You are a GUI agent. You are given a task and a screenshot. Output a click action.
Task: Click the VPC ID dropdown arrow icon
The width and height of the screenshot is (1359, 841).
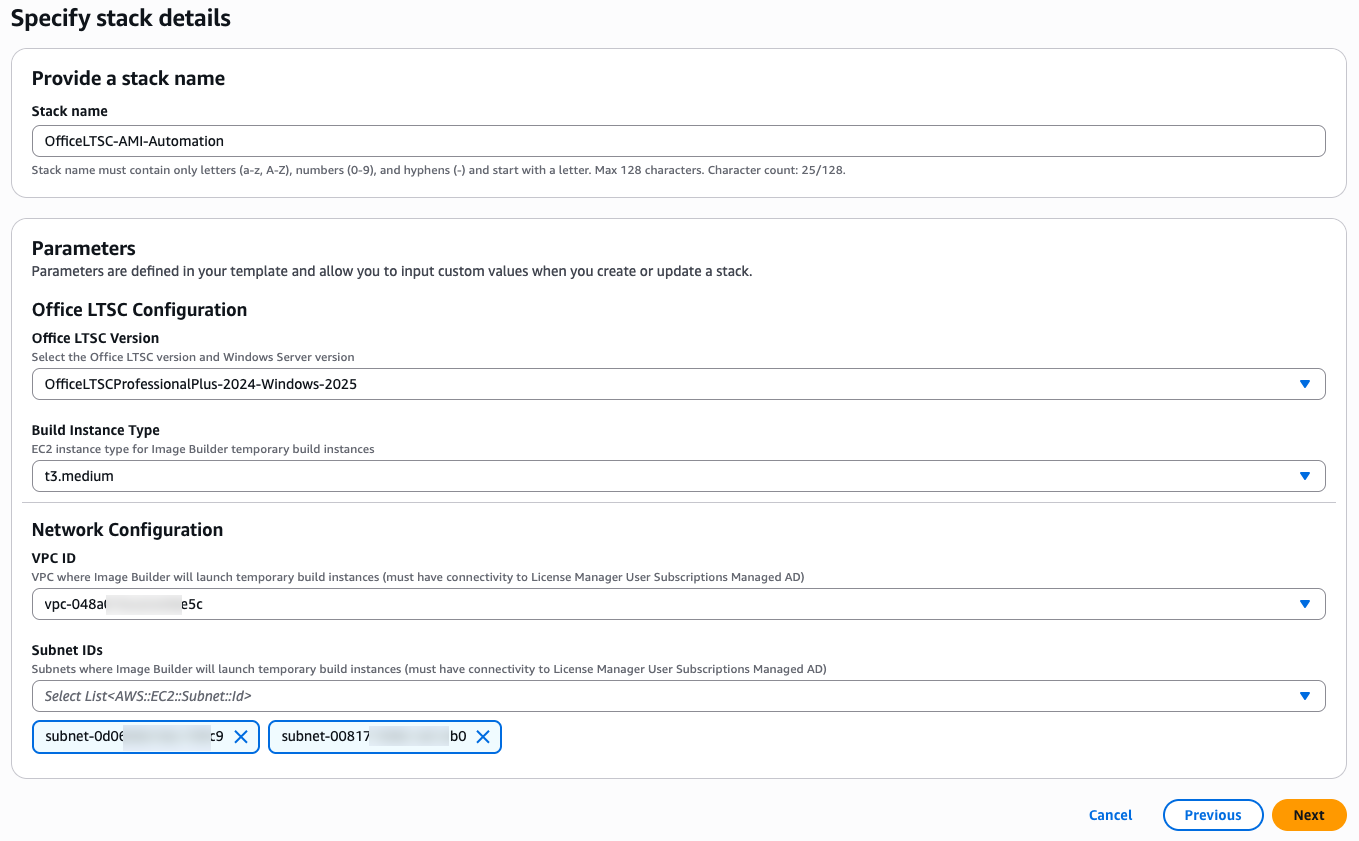(1305, 604)
